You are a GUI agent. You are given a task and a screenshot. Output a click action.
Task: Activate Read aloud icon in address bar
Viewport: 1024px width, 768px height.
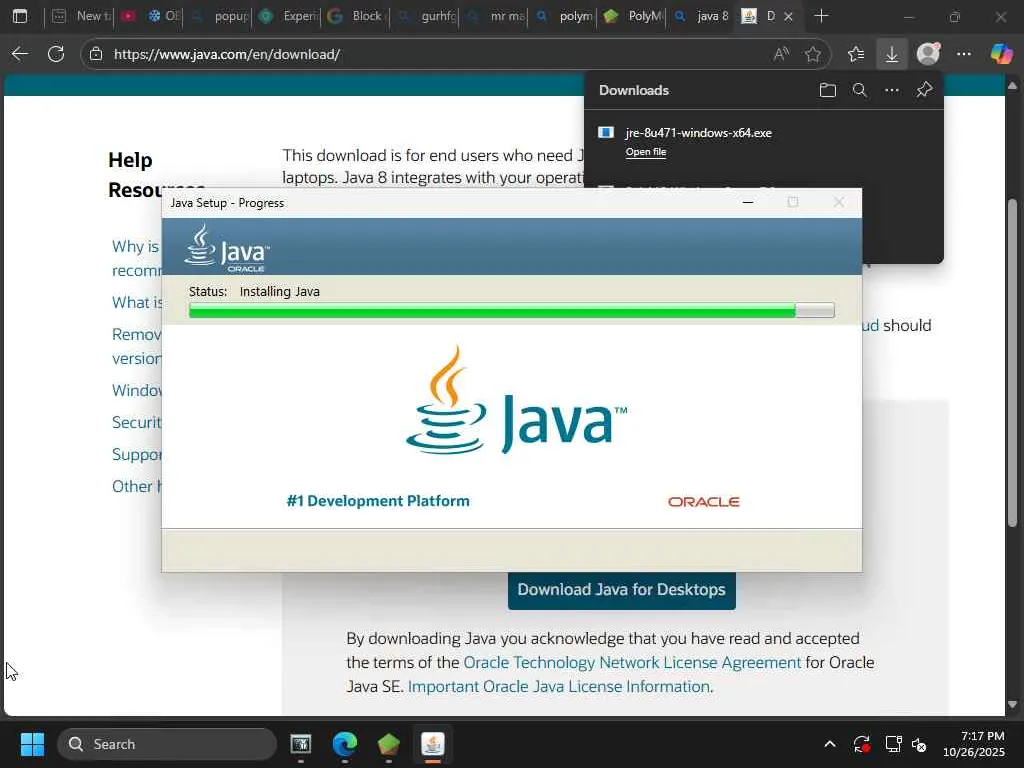pyautogui.click(x=781, y=54)
